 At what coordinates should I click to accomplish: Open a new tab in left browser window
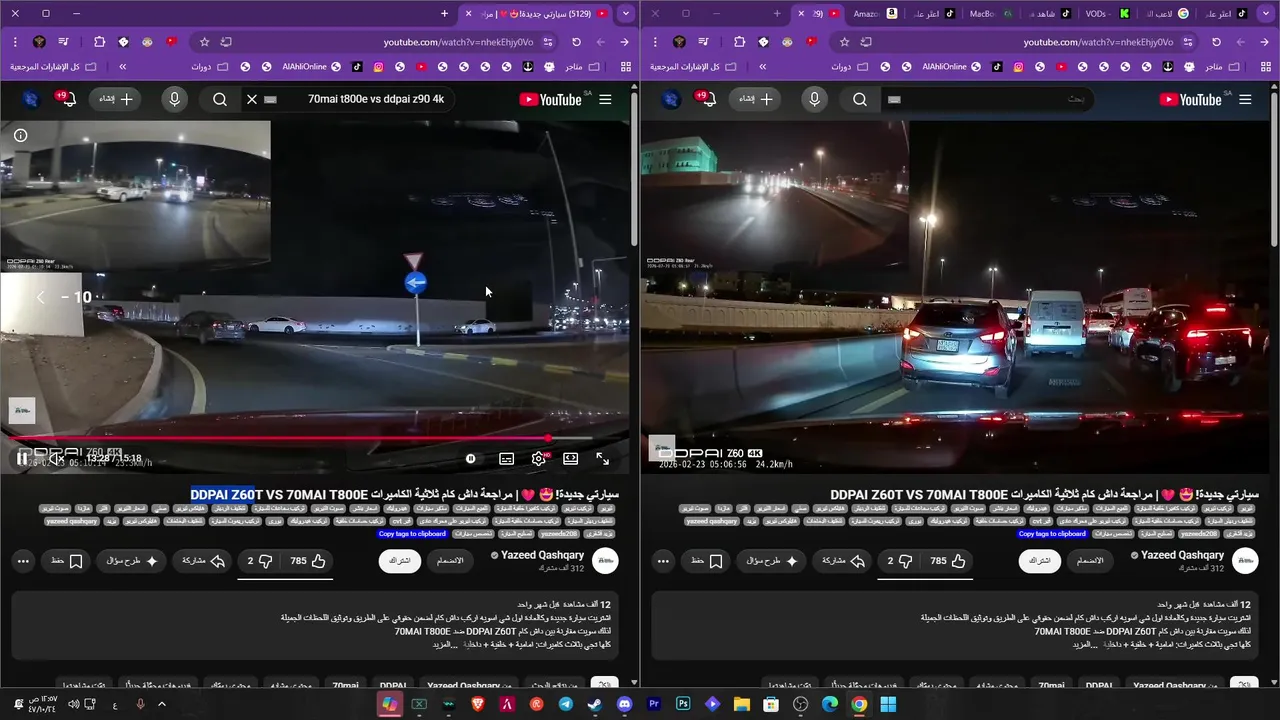coord(445,14)
